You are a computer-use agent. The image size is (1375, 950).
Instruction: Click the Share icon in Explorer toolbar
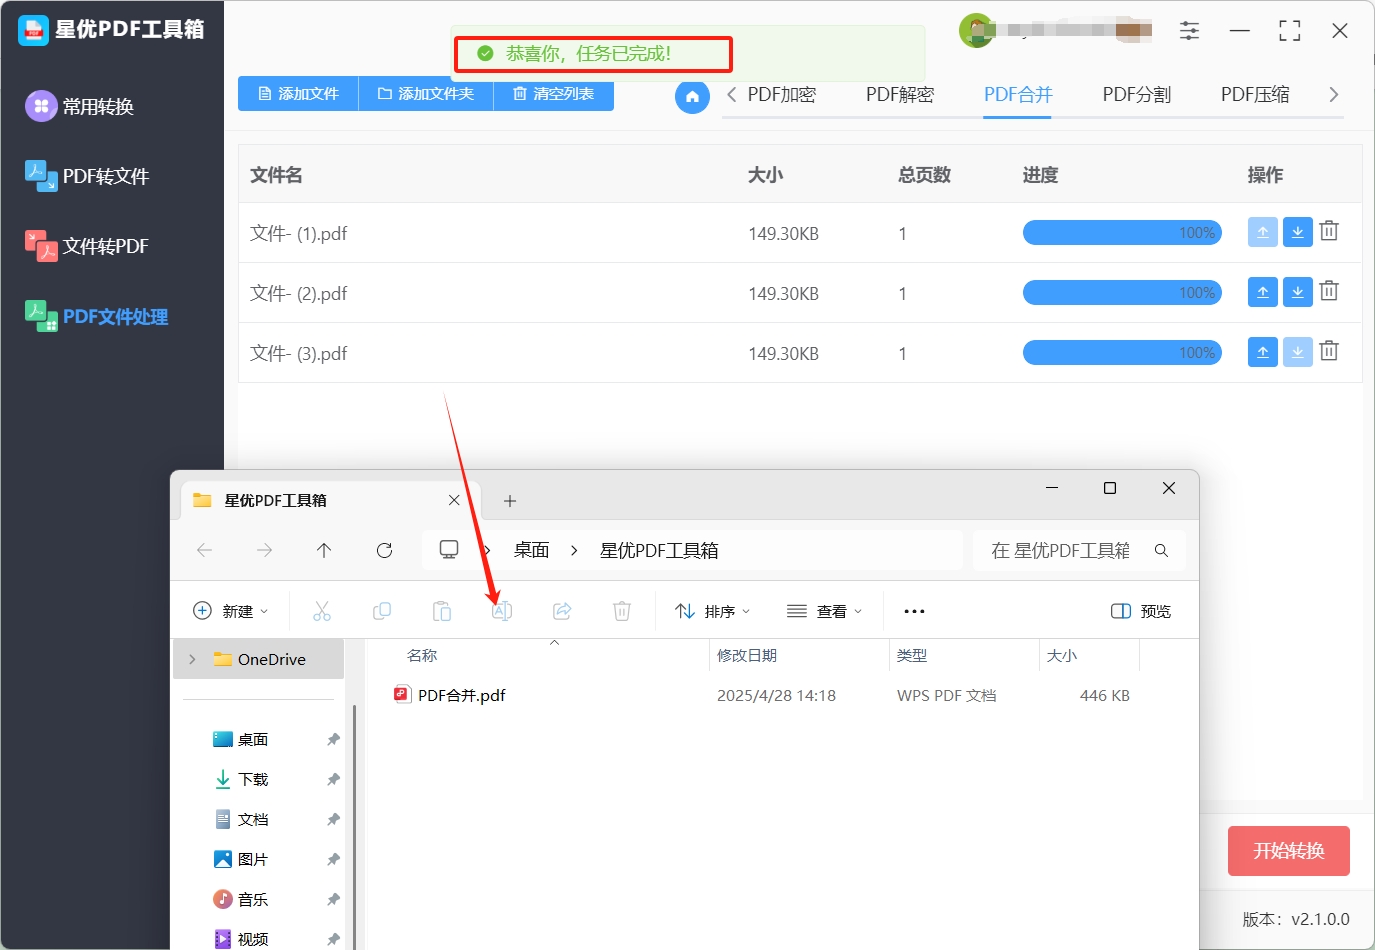click(x=562, y=611)
